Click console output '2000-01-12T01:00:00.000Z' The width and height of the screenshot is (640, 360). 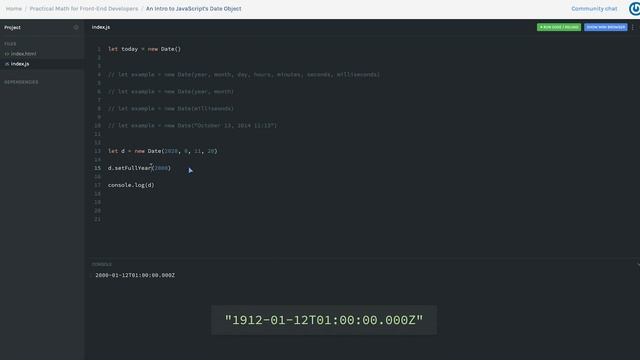[x=135, y=276]
